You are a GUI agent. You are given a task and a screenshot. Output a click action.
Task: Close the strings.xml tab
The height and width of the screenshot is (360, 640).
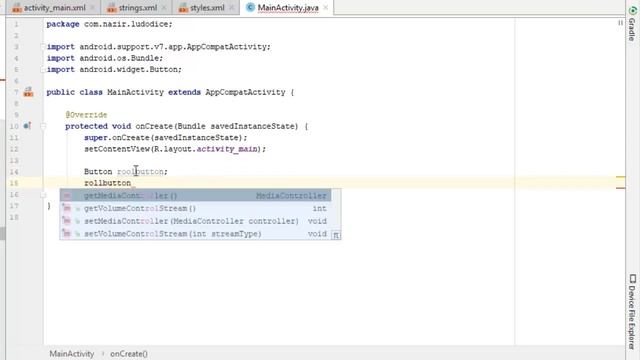point(164,8)
